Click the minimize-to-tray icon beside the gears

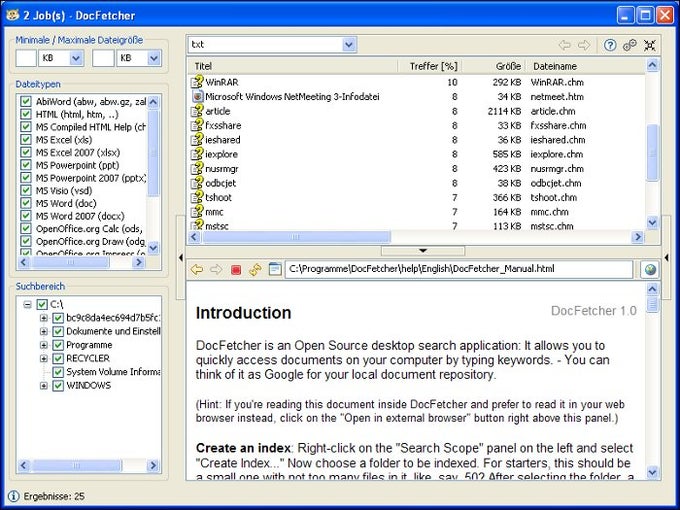click(649, 45)
